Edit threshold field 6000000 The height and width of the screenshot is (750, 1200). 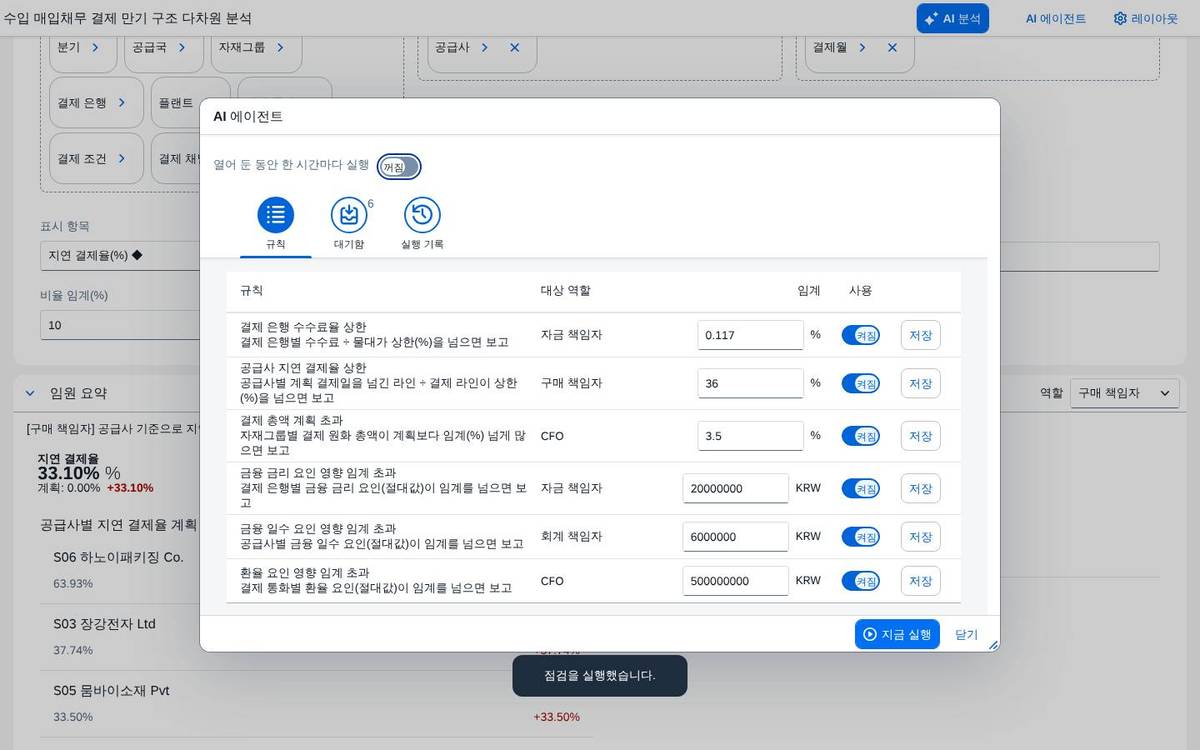click(x=736, y=536)
